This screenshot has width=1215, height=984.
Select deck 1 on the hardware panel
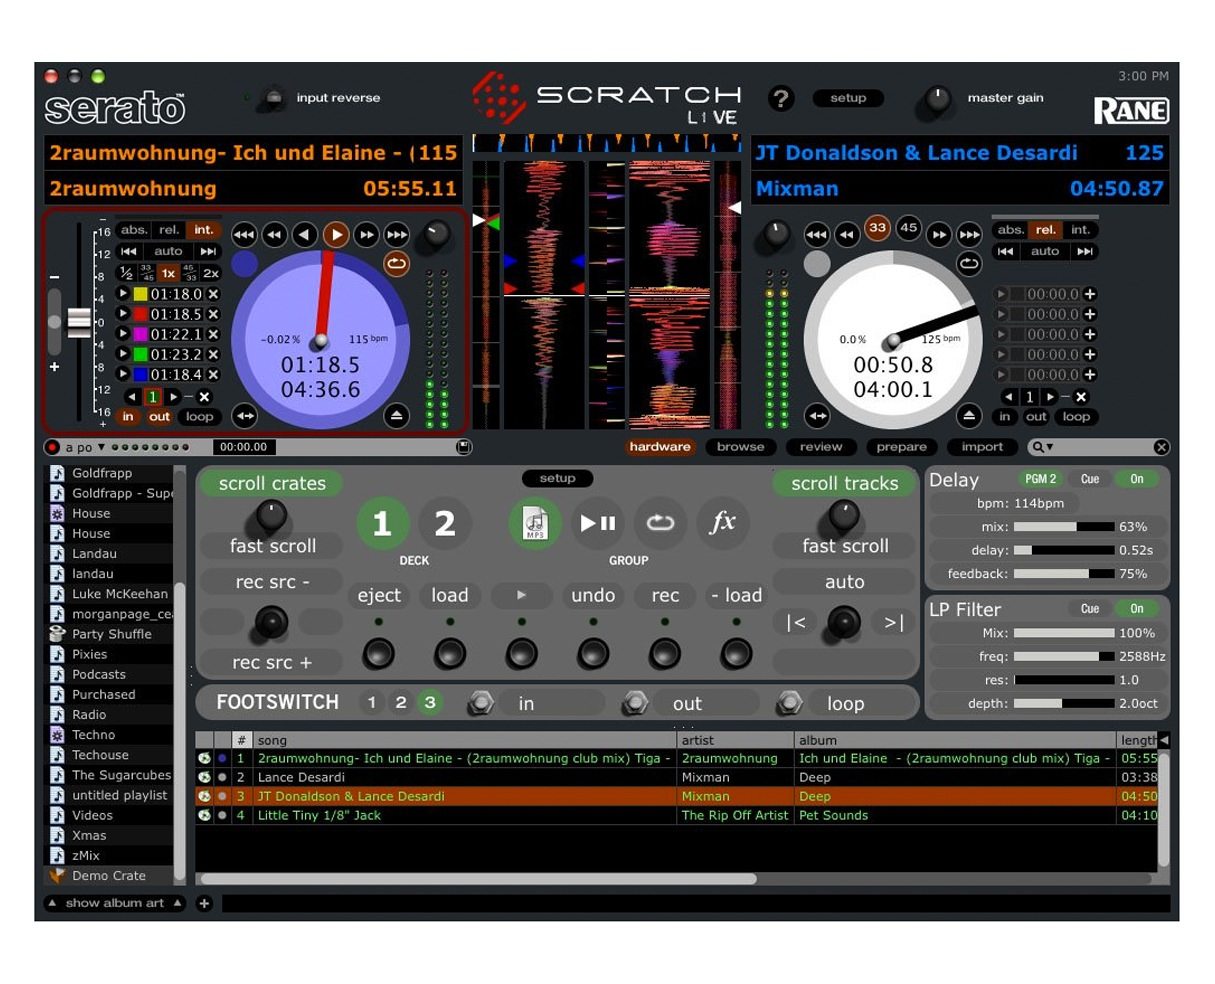pyautogui.click(x=382, y=523)
